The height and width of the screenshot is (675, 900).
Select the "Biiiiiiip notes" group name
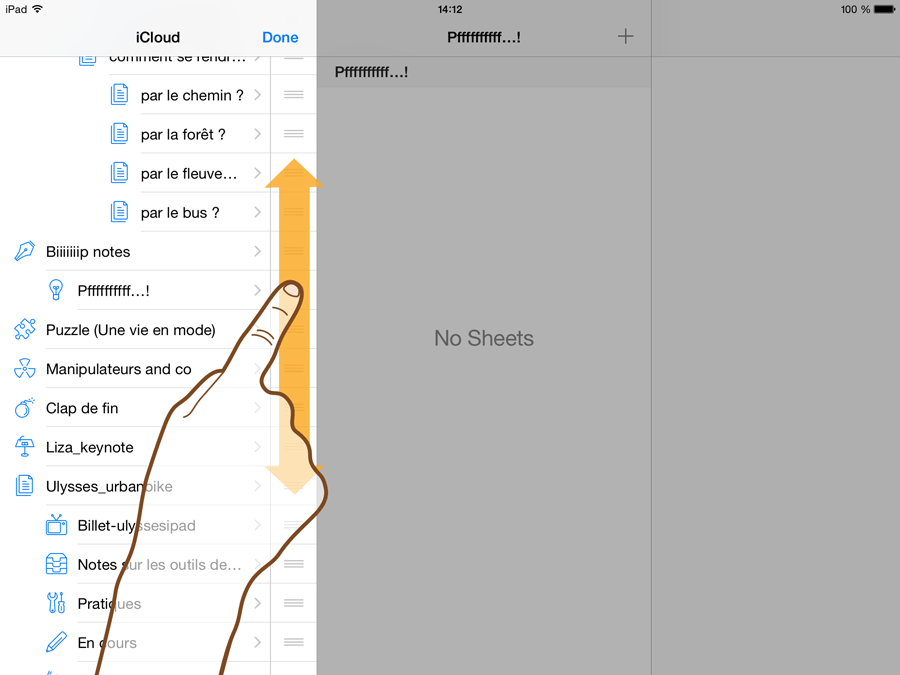point(88,252)
